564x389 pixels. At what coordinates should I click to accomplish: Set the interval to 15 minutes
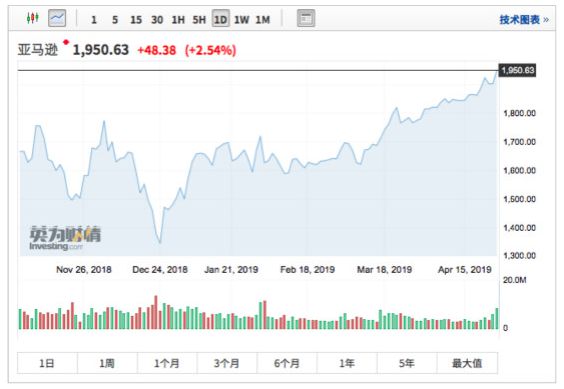tap(136, 20)
